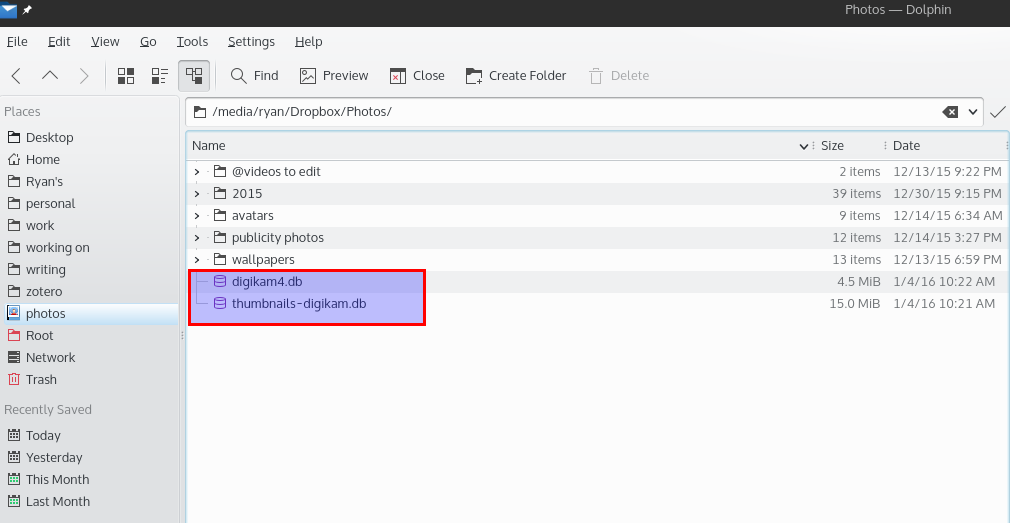Click the Create Folder button

516,76
